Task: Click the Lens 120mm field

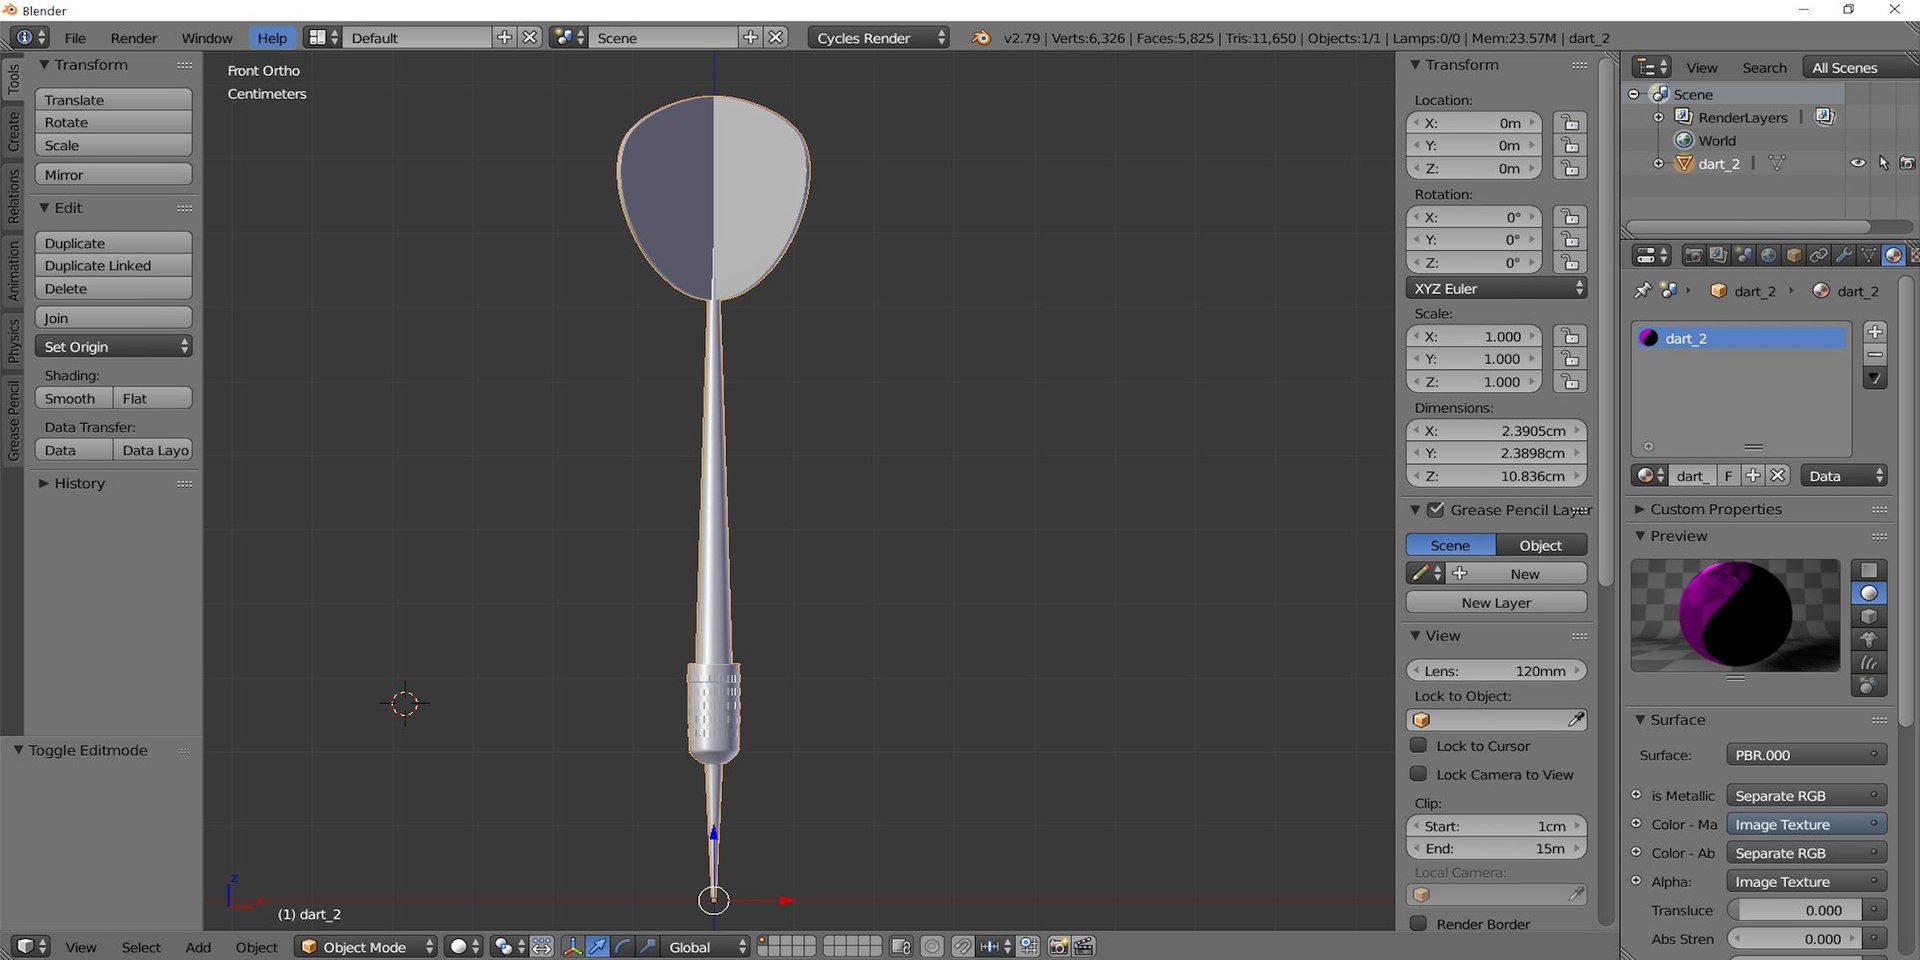Action: point(1496,670)
